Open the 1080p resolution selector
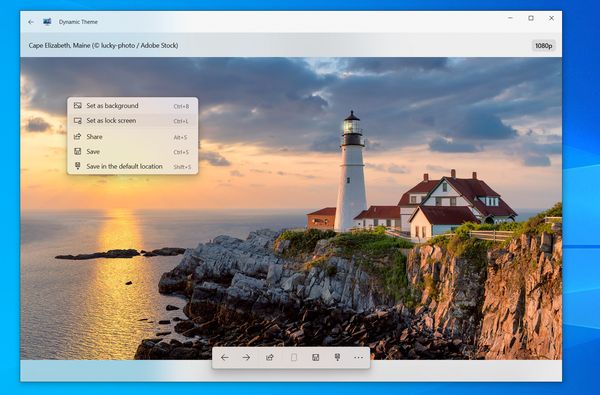The image size is (600, 395). [x=543, y=46]
